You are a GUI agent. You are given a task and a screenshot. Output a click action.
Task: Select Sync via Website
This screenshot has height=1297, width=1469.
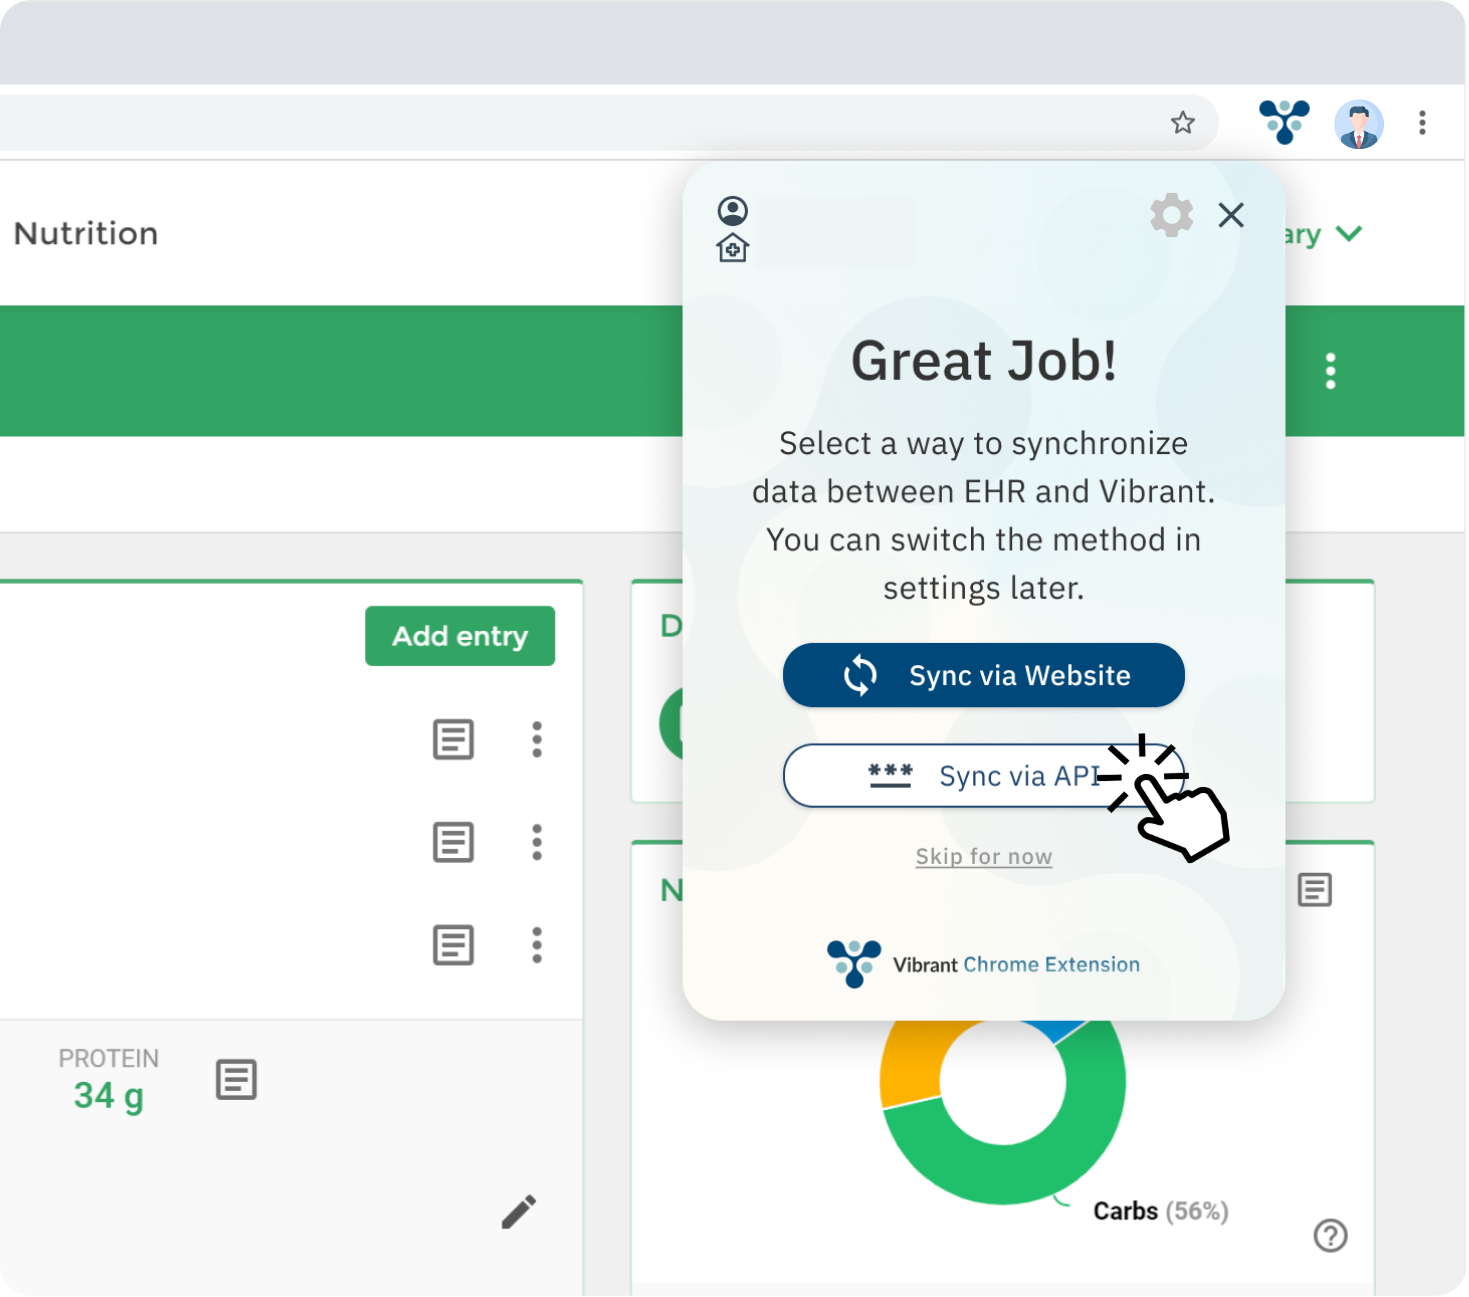tap(983, 675)
